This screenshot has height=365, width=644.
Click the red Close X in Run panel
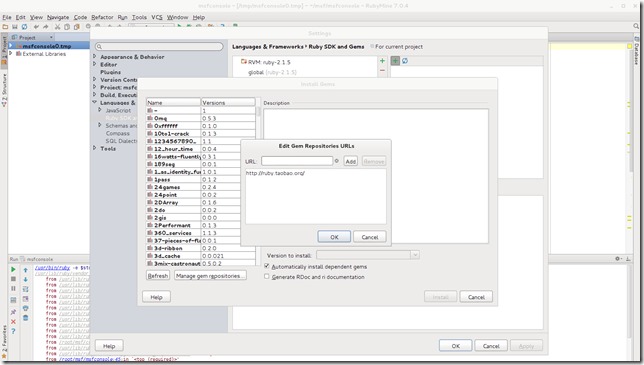pos(13,321)
